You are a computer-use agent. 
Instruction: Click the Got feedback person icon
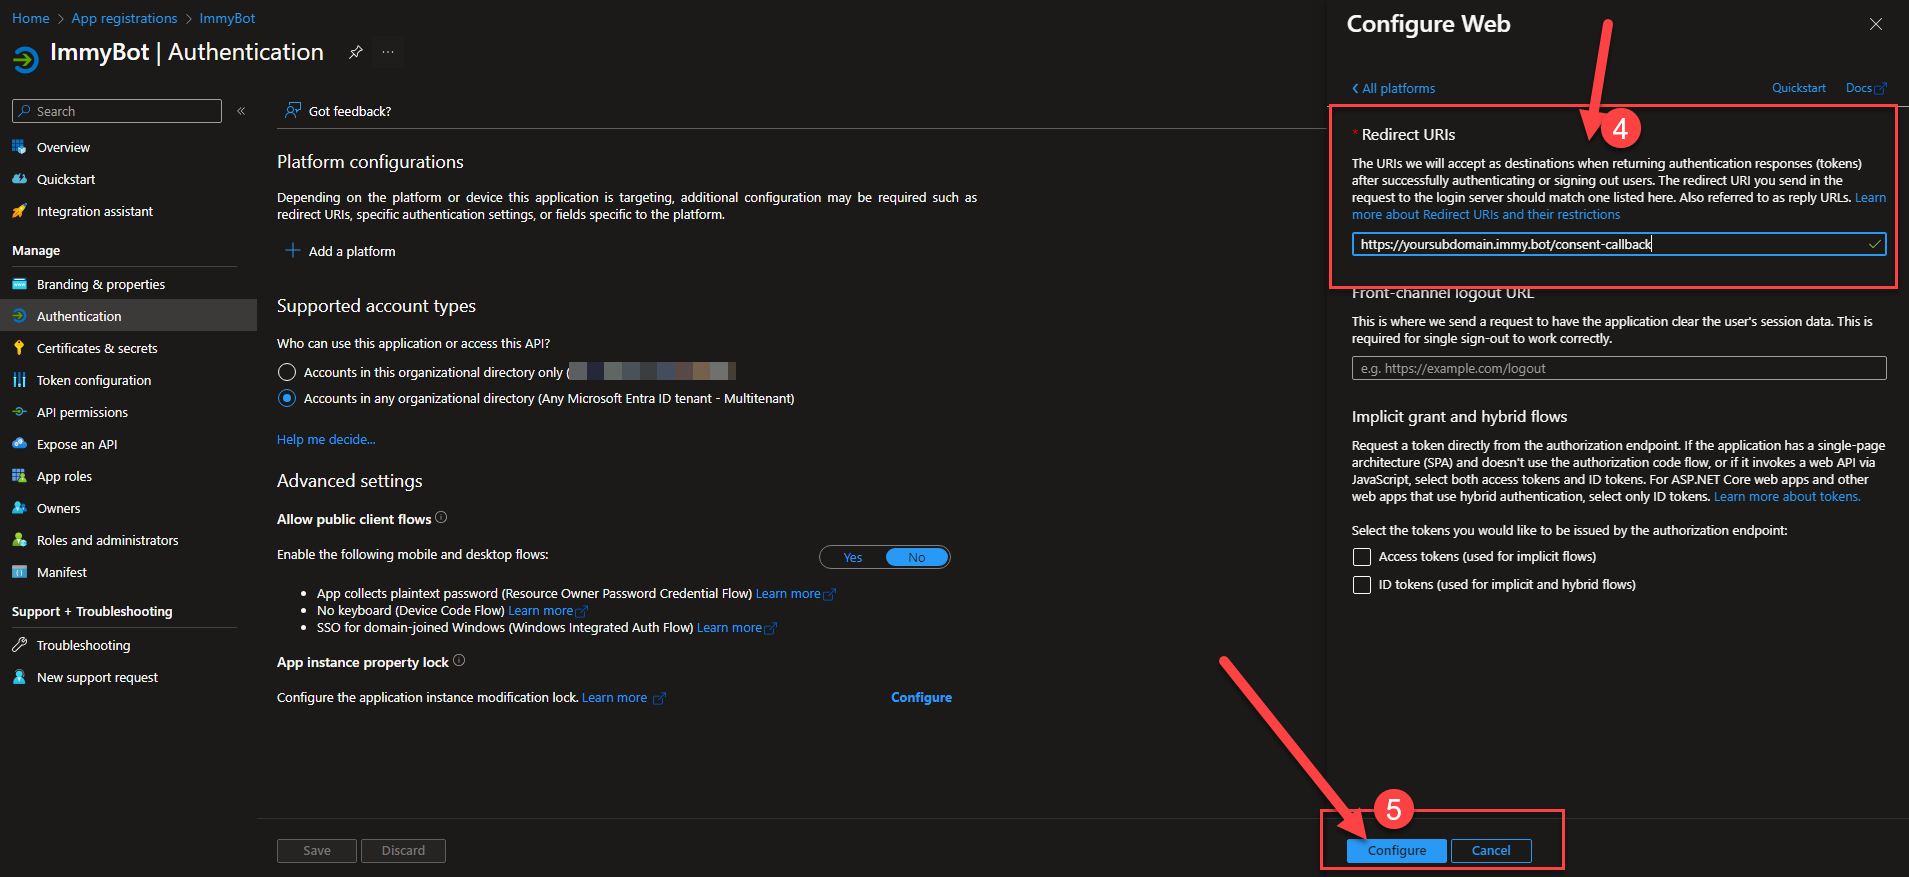point(293,110)
